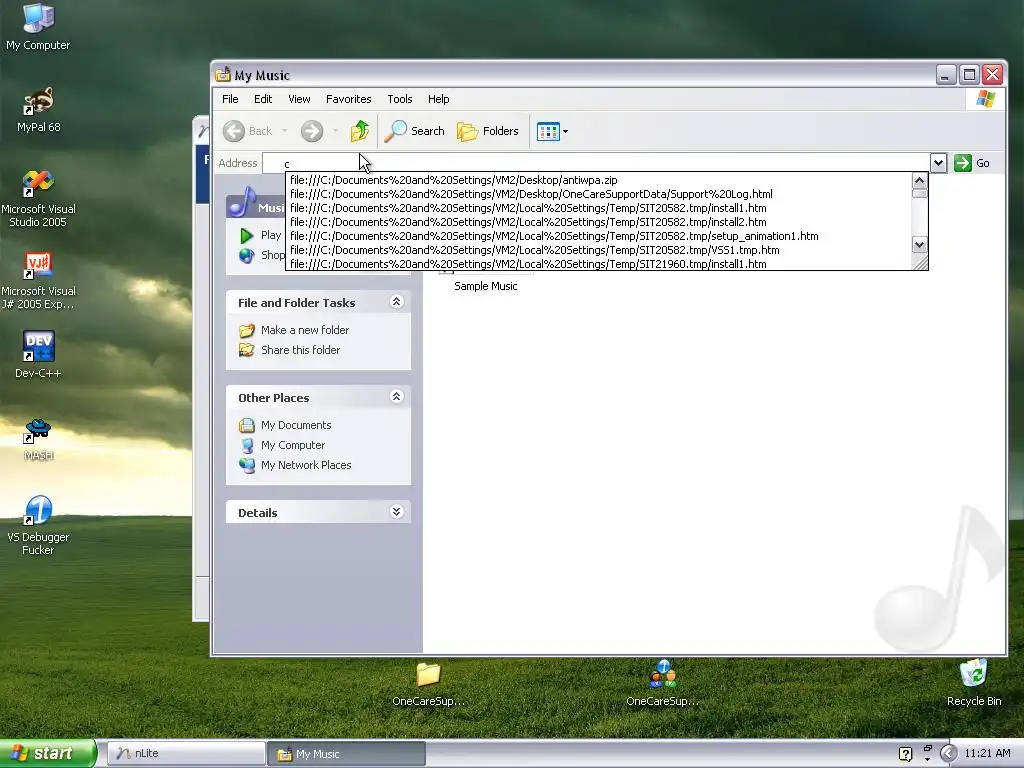Click inside the Address input field

[596, 163]
